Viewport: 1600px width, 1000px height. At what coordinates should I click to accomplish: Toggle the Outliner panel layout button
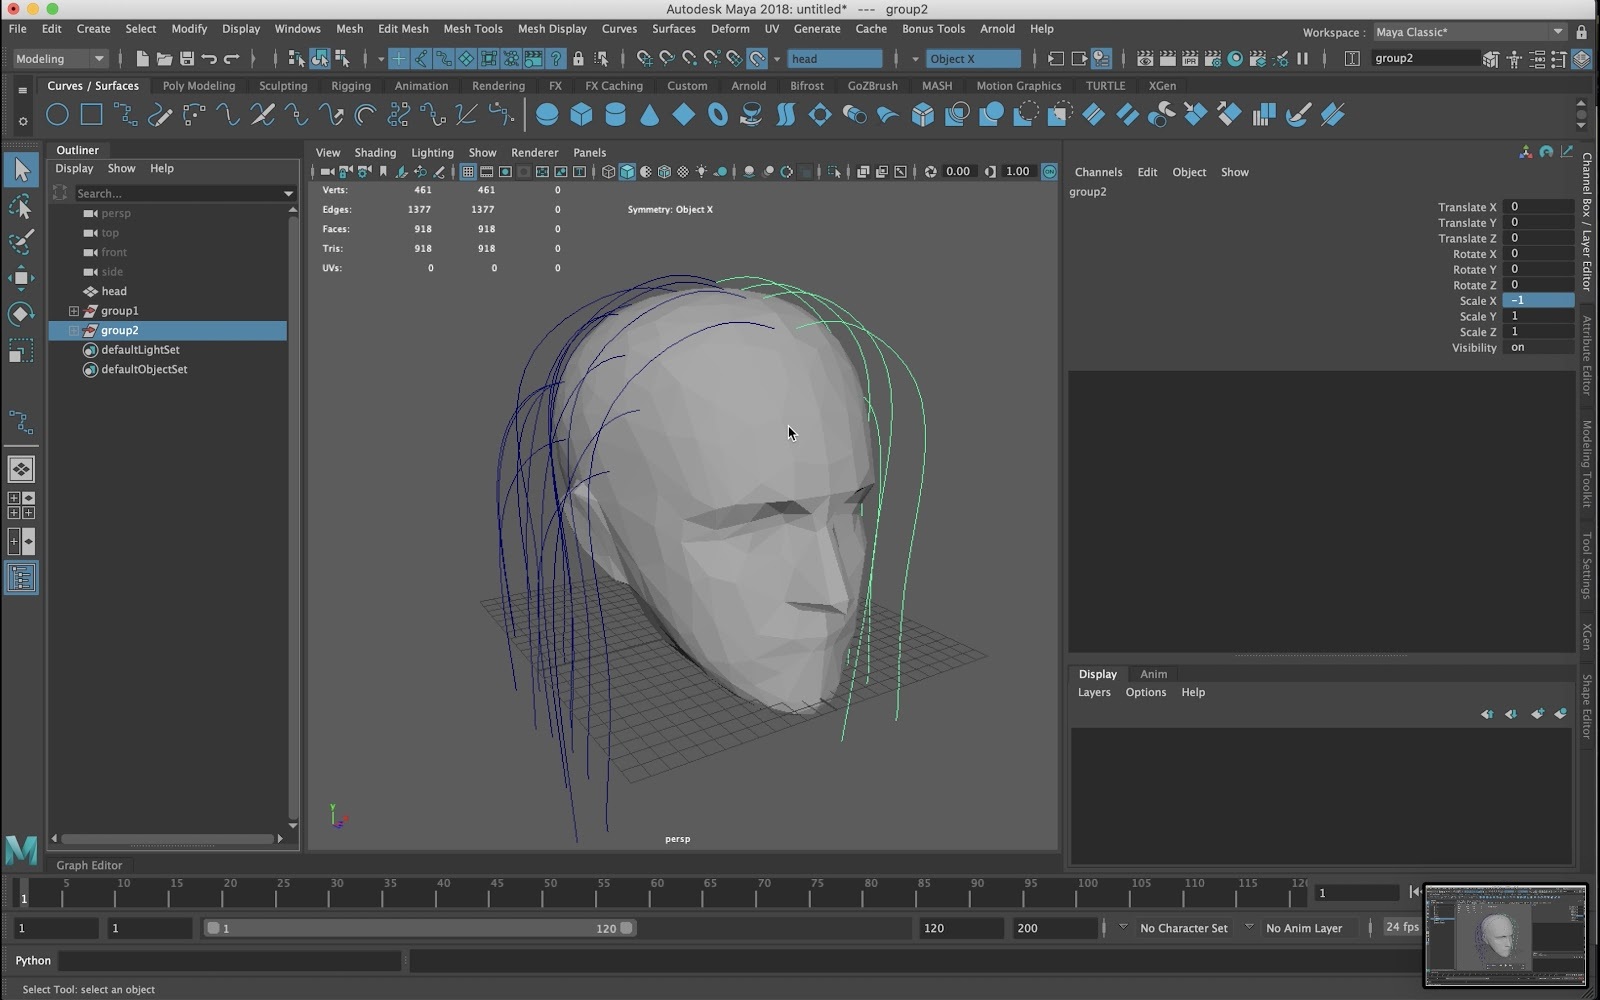[21, 578]
